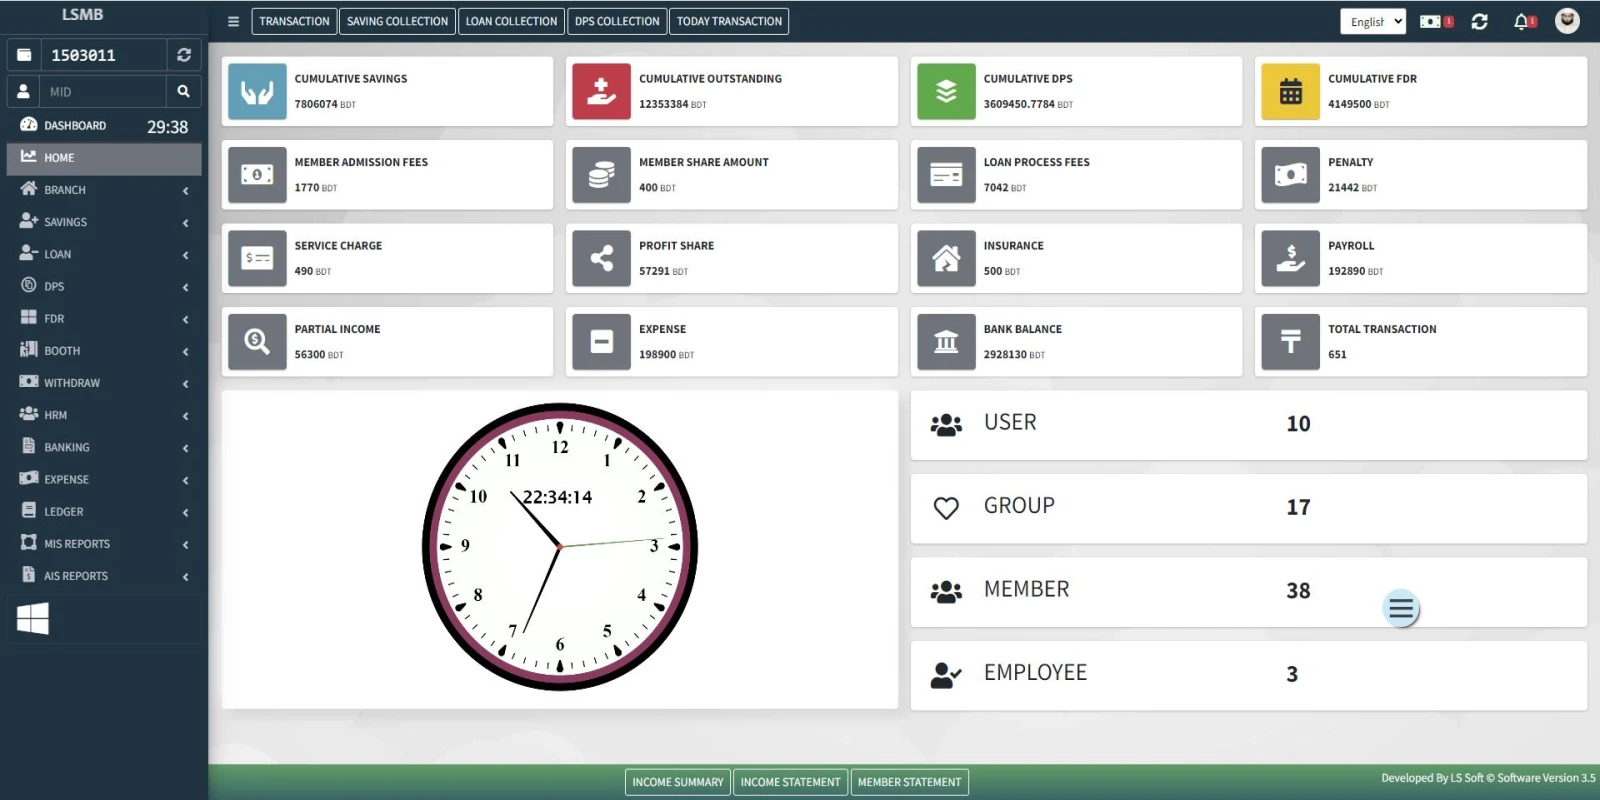Image resolution: width=1600 pixels, height=800 pixels.
Task: Click the member search magnifier icon
Action: pyautogui.click(x=183, y=91)
